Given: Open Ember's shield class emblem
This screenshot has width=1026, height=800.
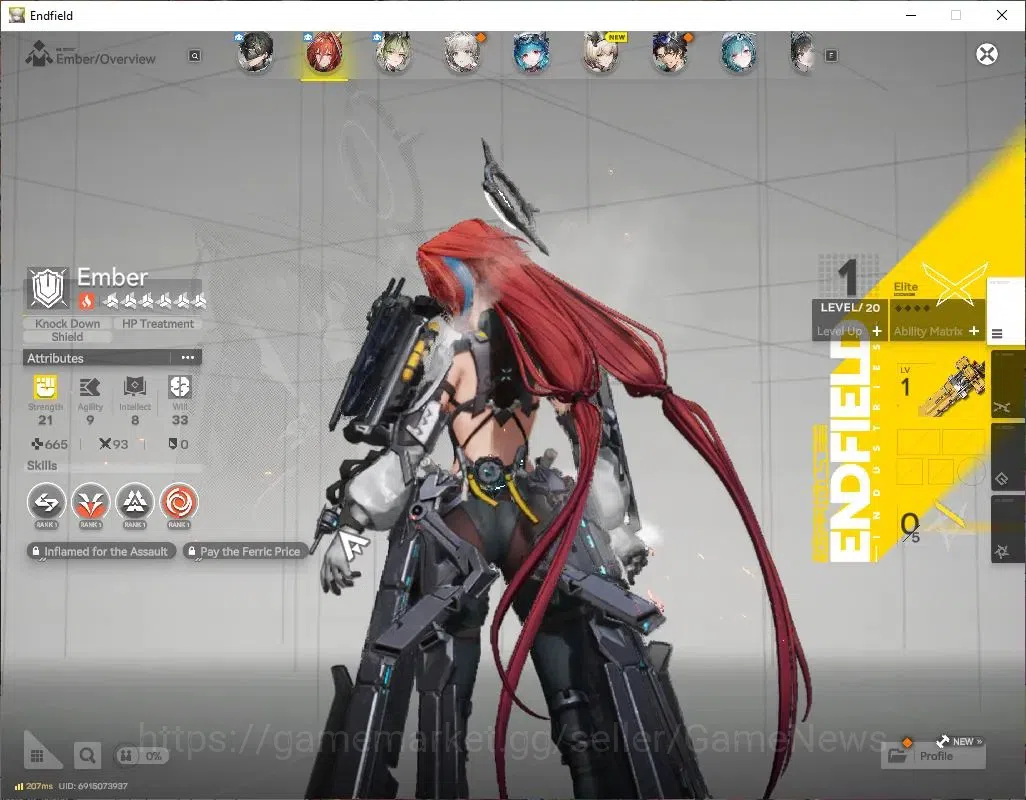Looking at the screenshot, I should point(48,287).
